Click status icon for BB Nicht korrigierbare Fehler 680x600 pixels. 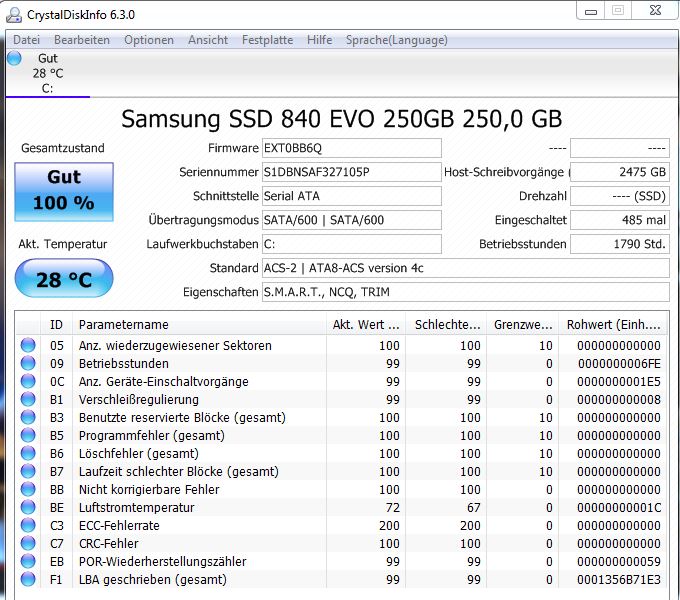(28, 489)
